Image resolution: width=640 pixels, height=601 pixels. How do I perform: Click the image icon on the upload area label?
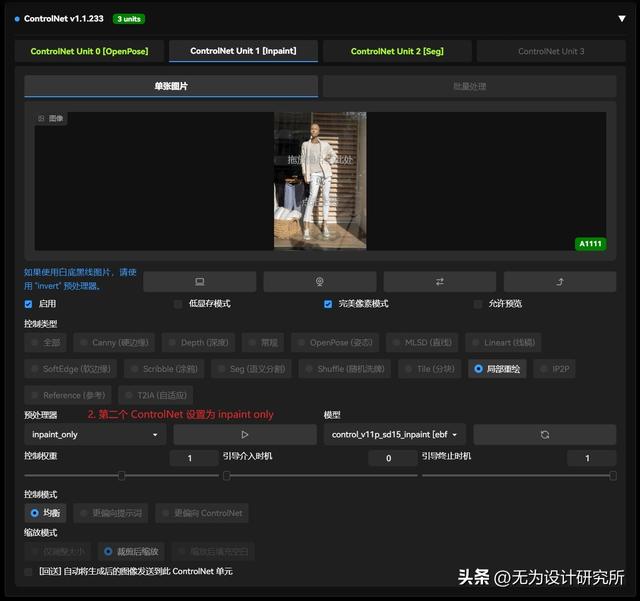coord(42,119)
